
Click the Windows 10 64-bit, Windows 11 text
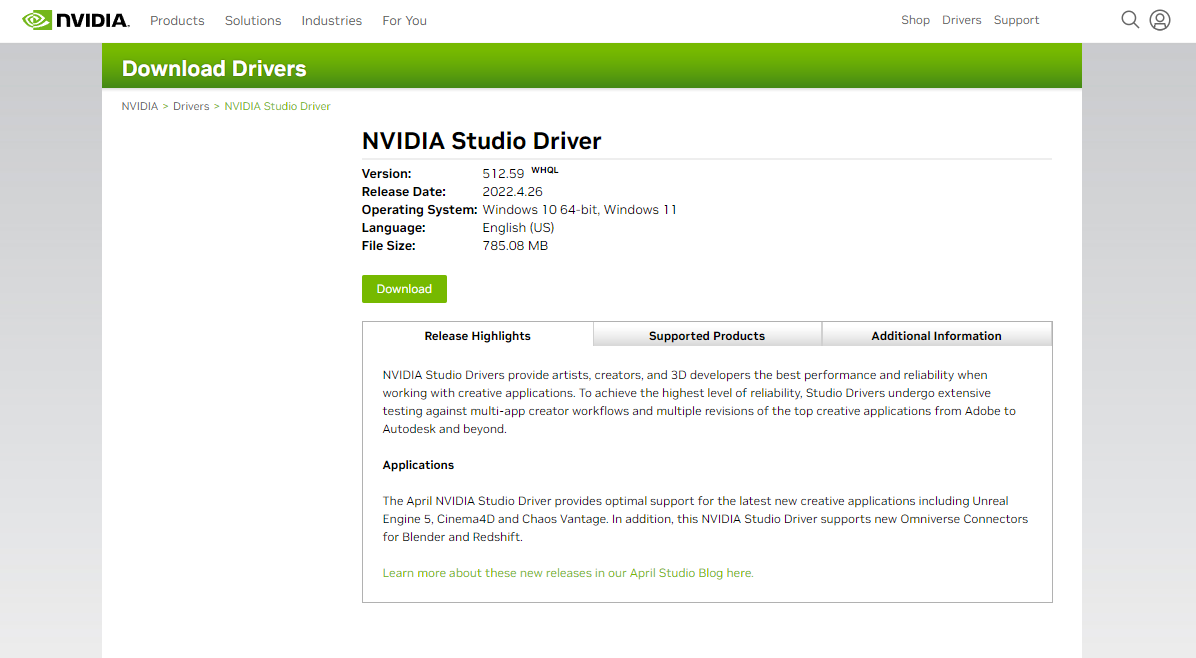pos(579,210)
